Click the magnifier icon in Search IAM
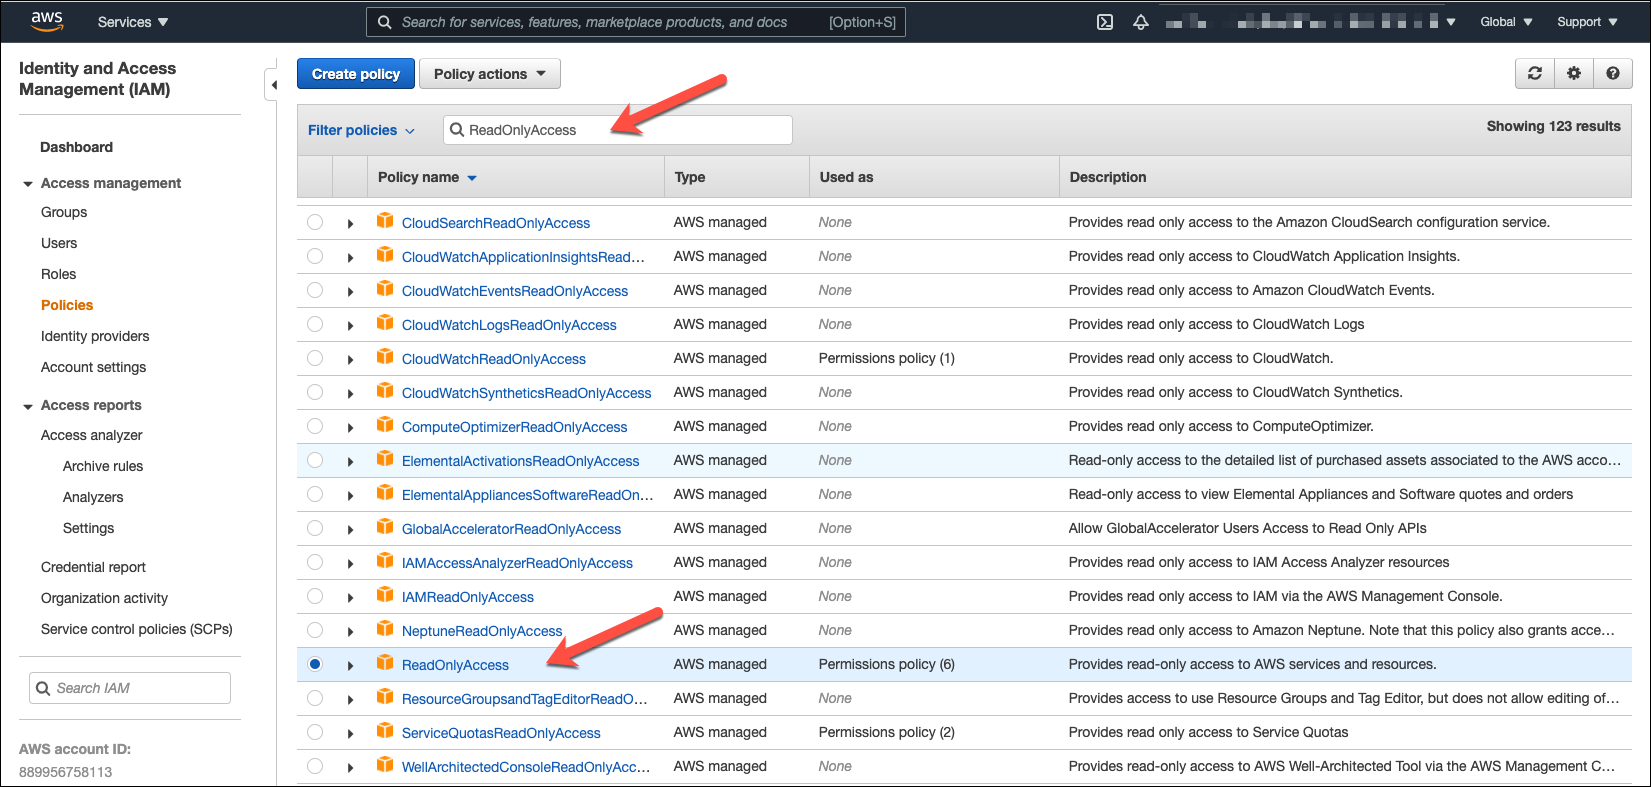 43,688
